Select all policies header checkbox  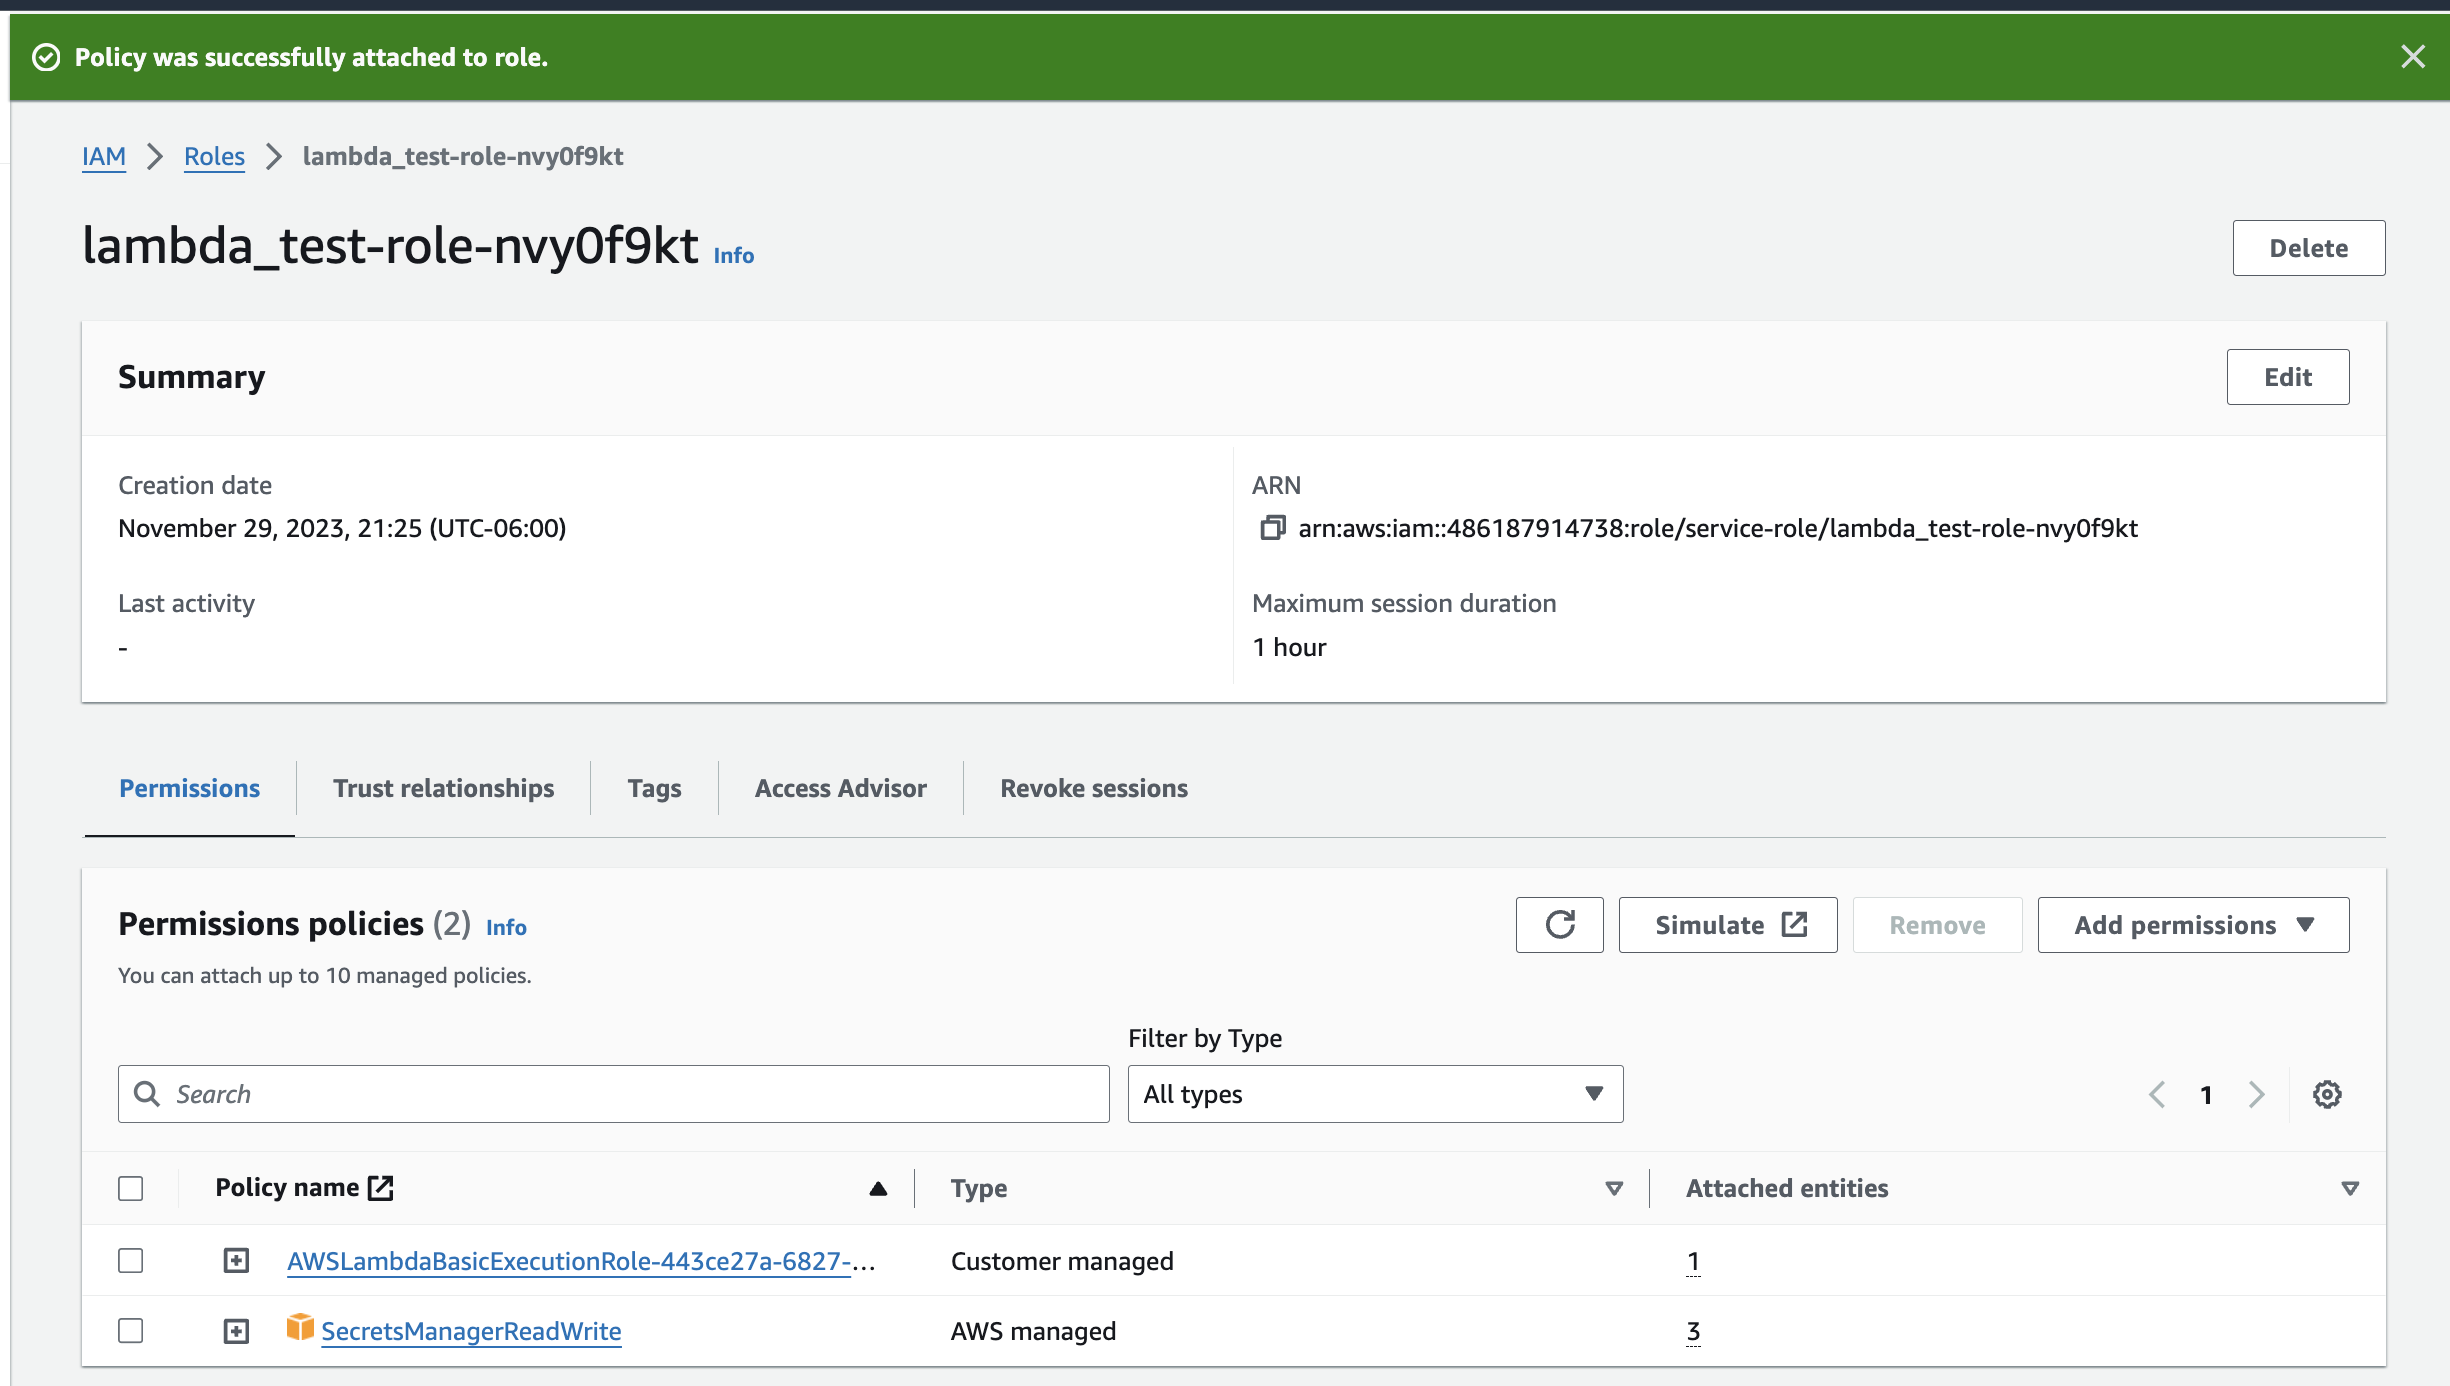pos(131,1188)
